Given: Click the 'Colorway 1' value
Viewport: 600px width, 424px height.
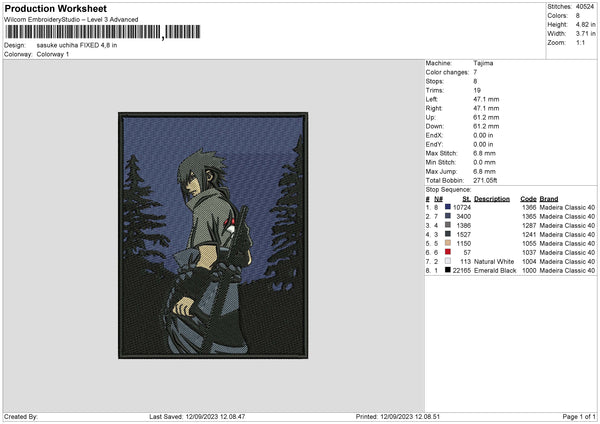Looking at the screenshot, I should (53, 54).
